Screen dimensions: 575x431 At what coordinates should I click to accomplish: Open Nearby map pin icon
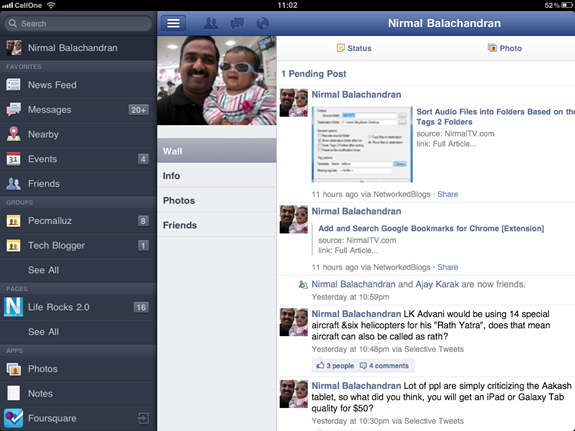point(14,134)
